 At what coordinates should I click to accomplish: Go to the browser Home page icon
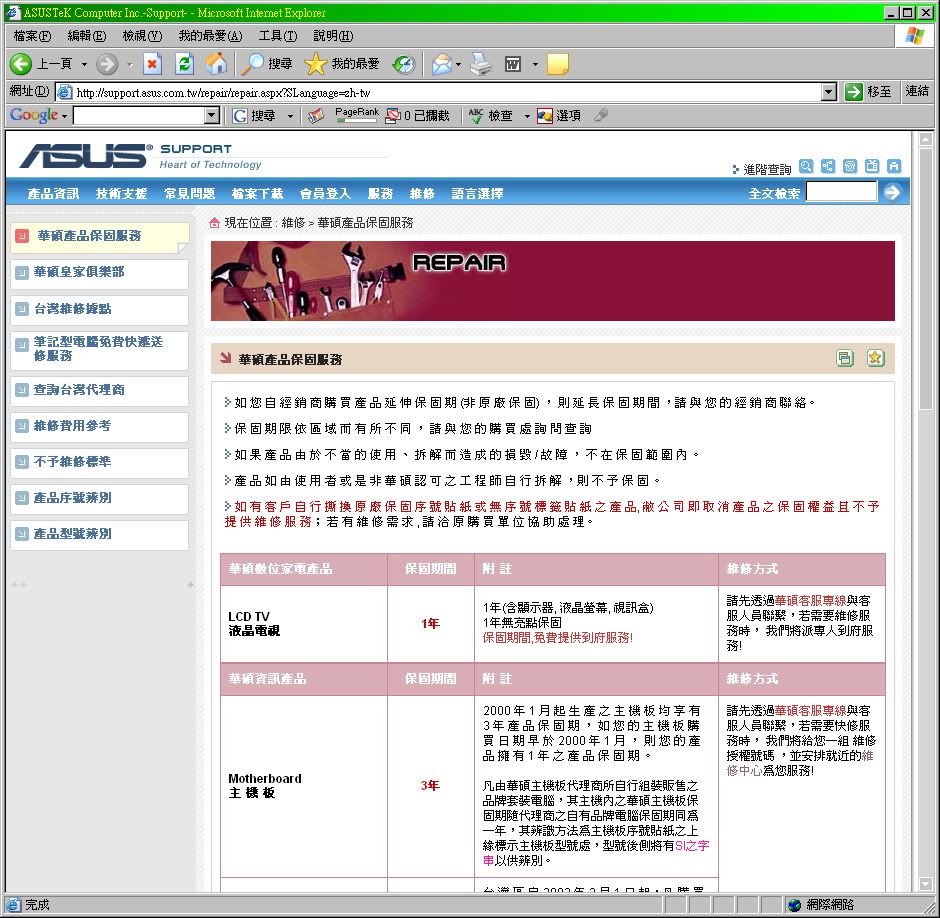coord(216,64)
